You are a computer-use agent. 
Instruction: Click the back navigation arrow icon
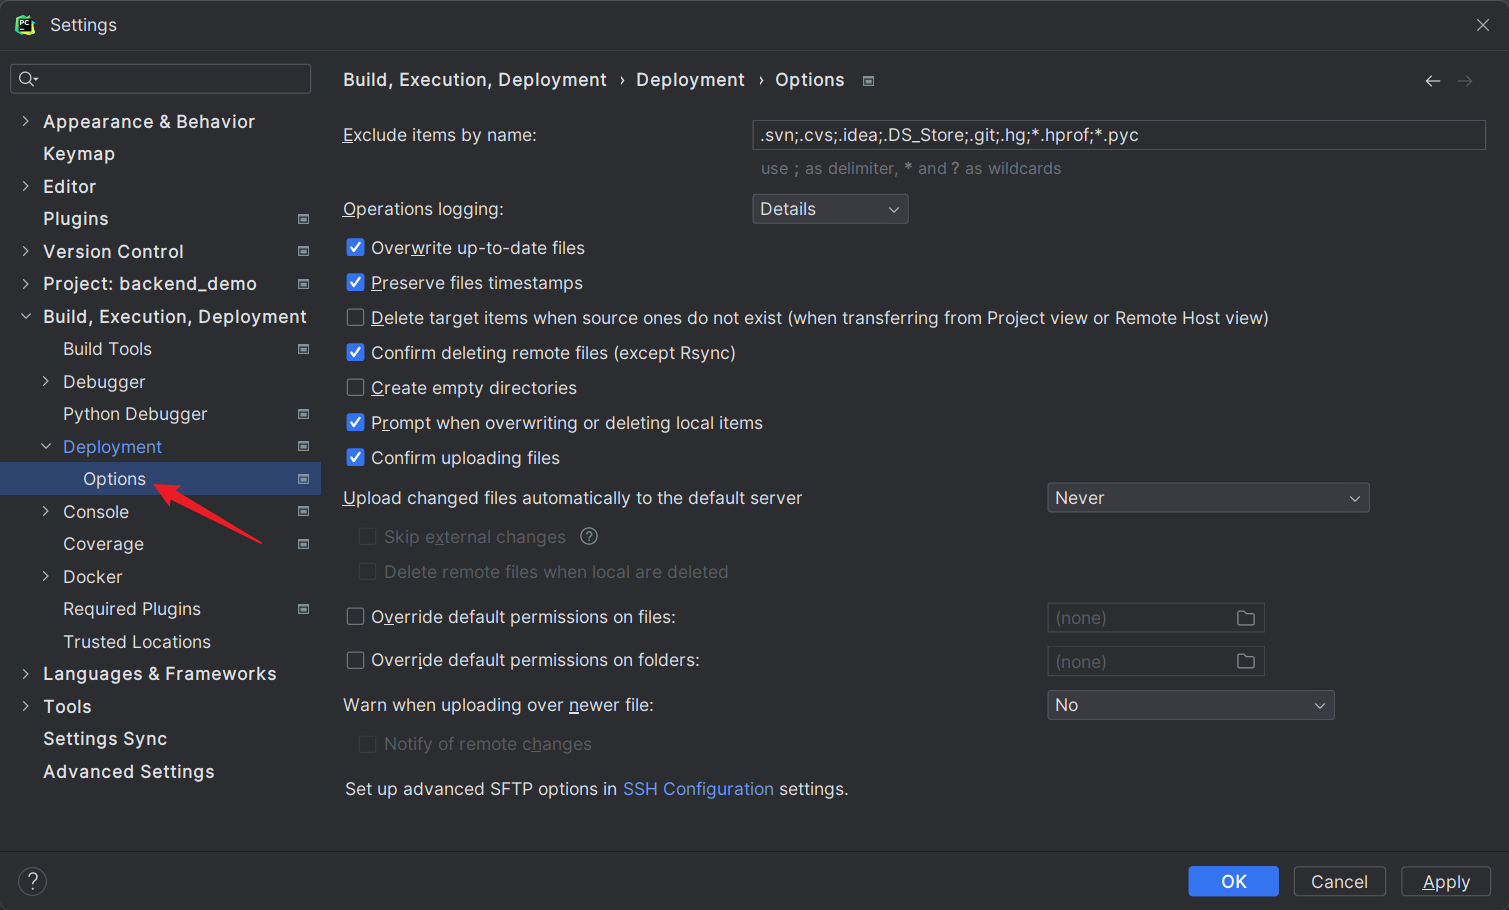(1432, 81)
